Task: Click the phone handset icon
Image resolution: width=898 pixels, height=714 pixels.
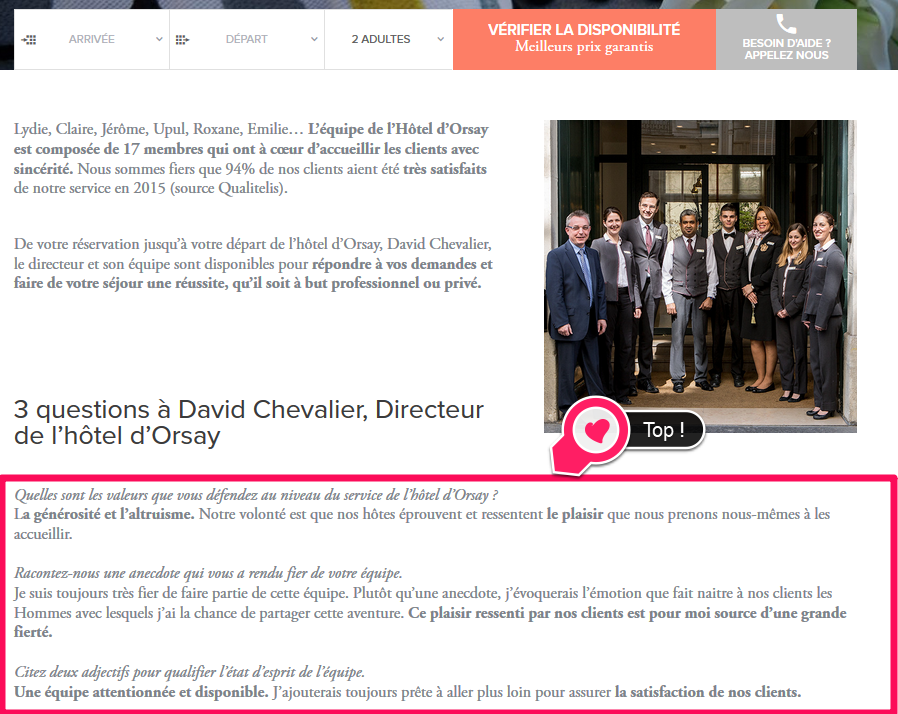Action: (x=786, y=24)
